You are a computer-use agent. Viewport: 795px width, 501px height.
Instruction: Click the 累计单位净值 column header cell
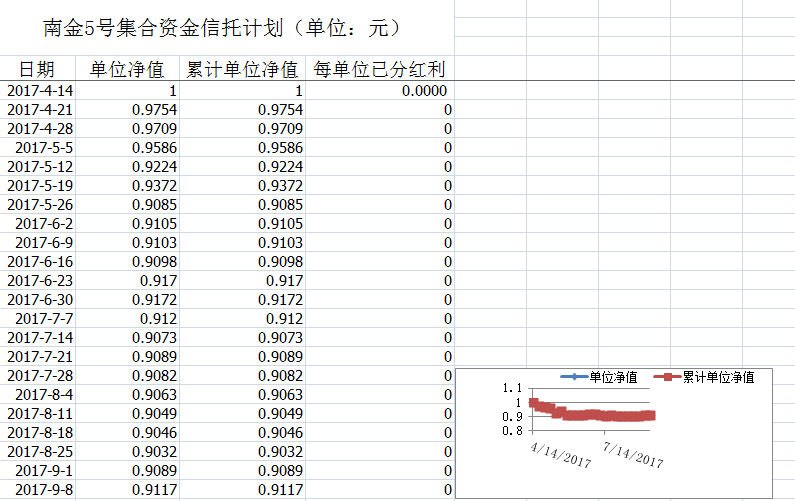(x=243, y=69)
